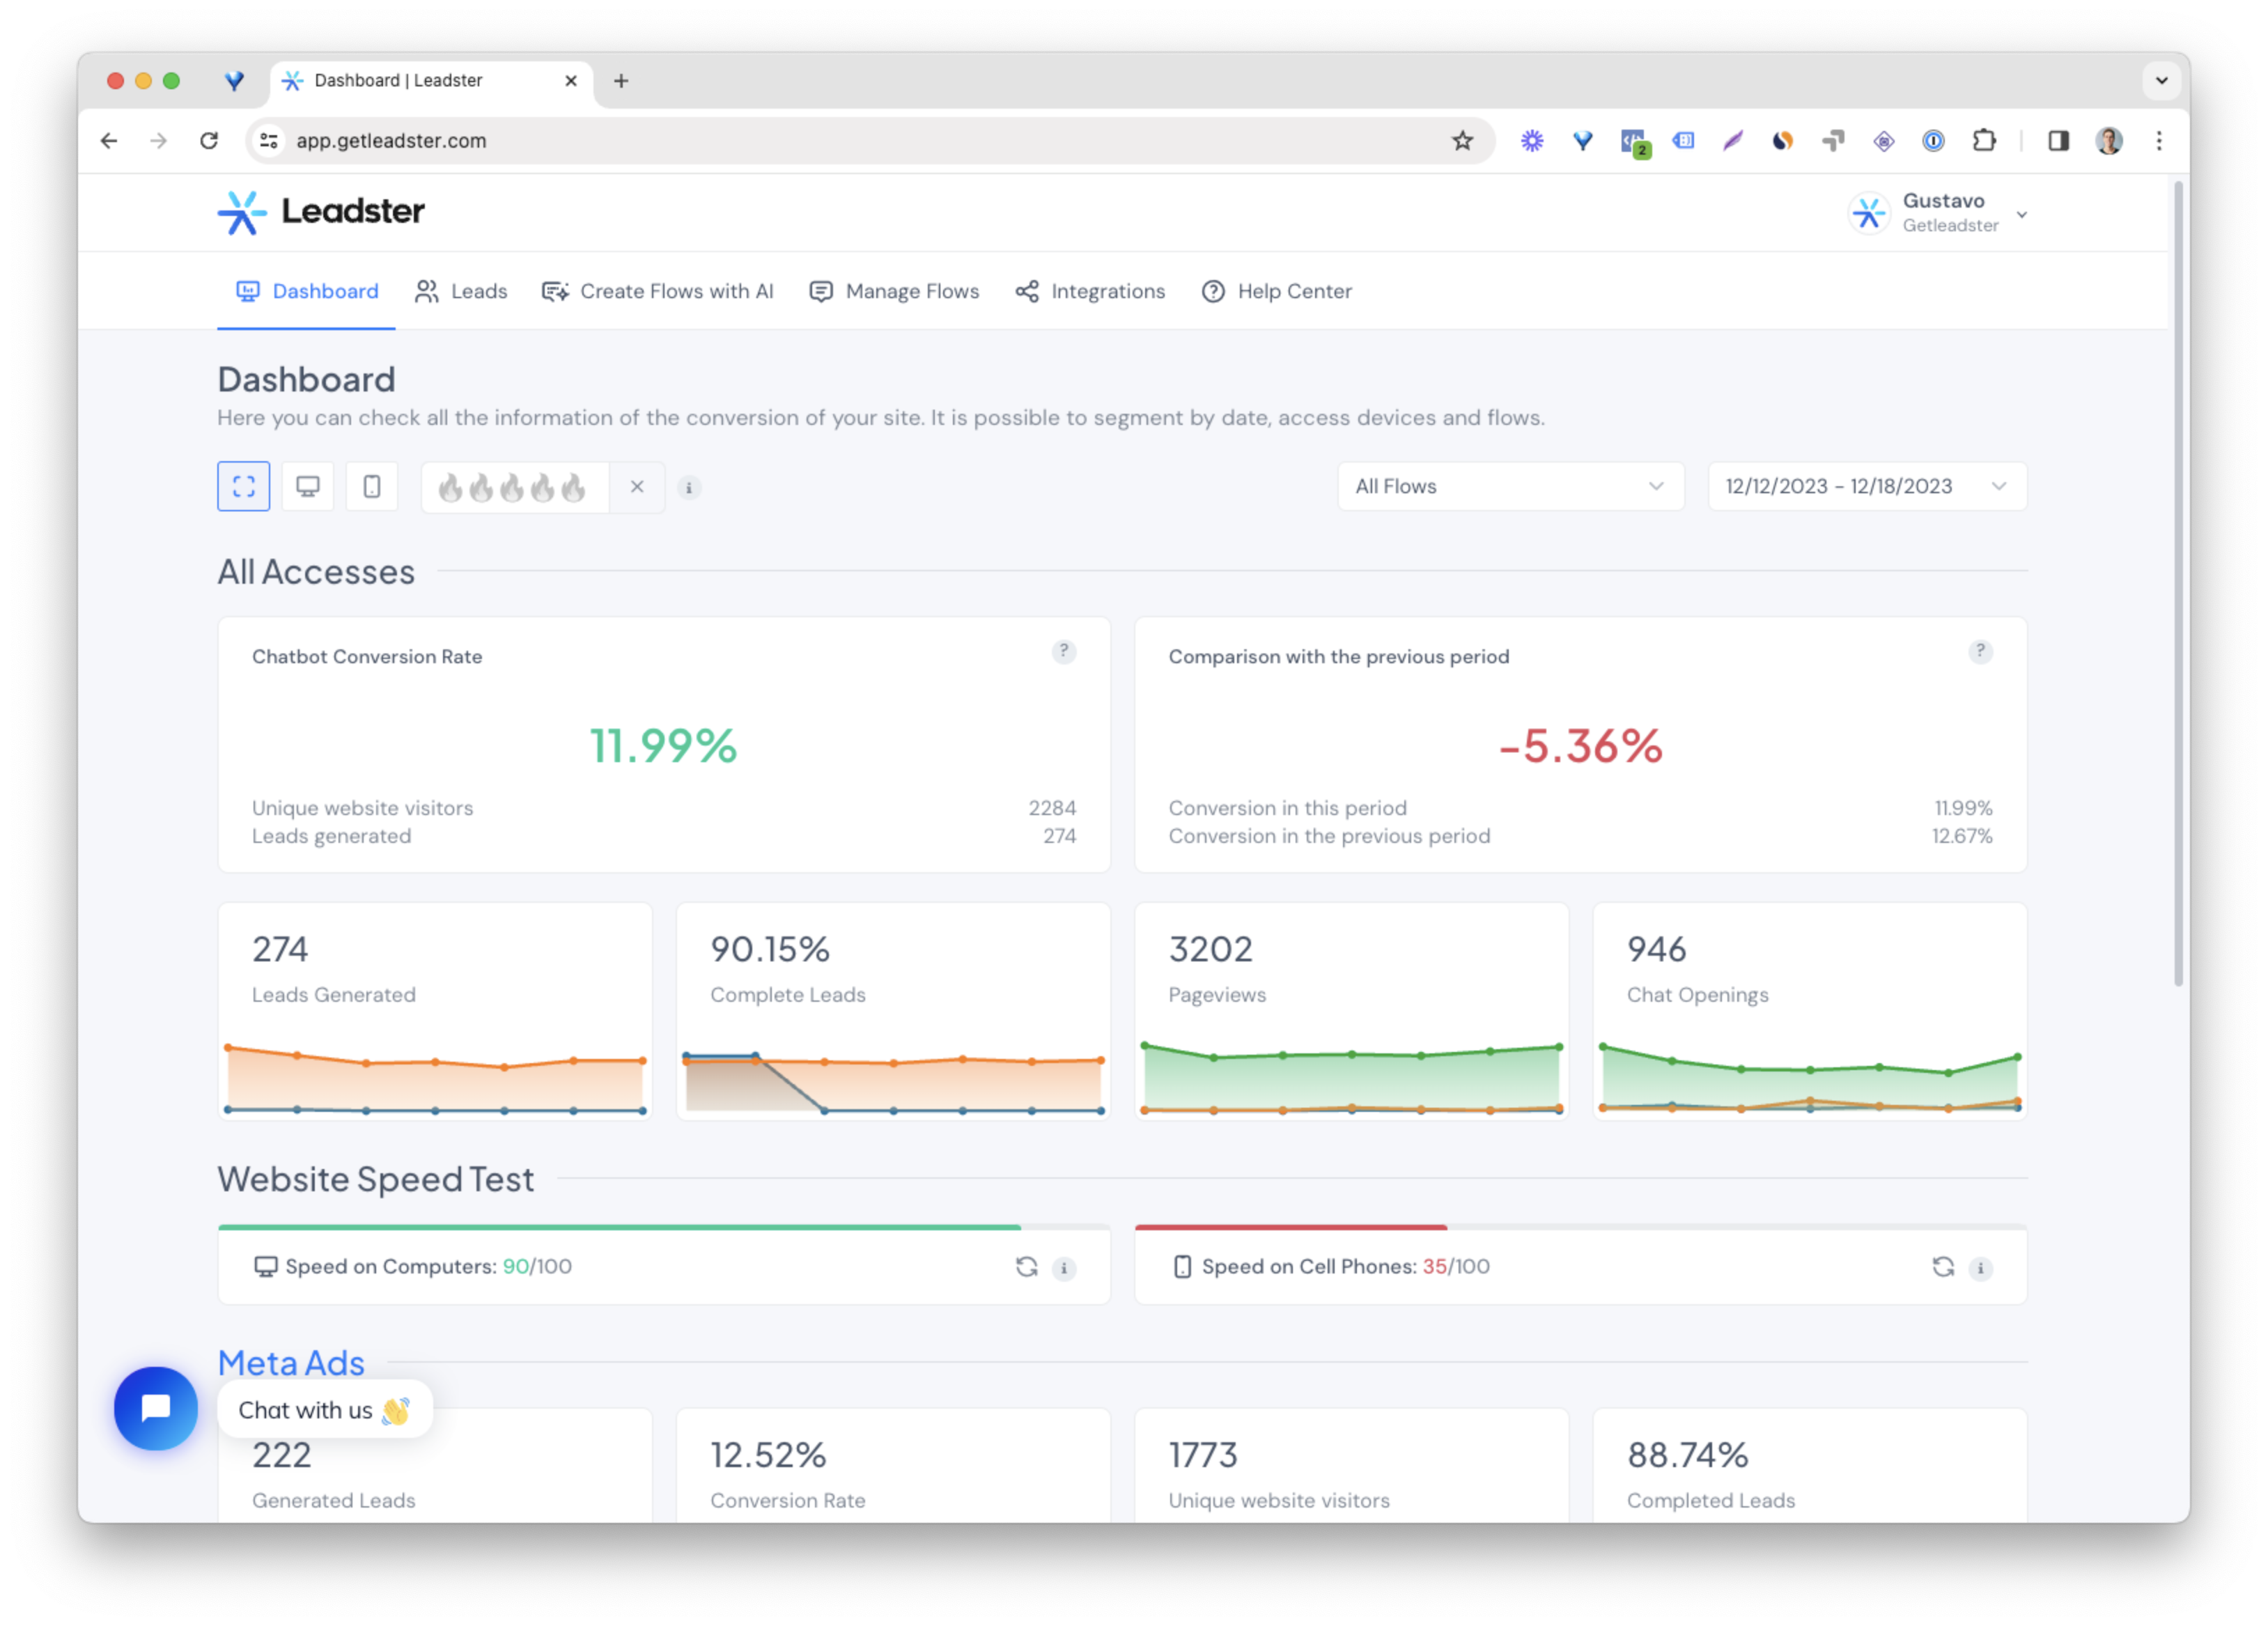Remove the lead temperature filter
This screenshot has height=1626, width=2268.
point(637,487)
